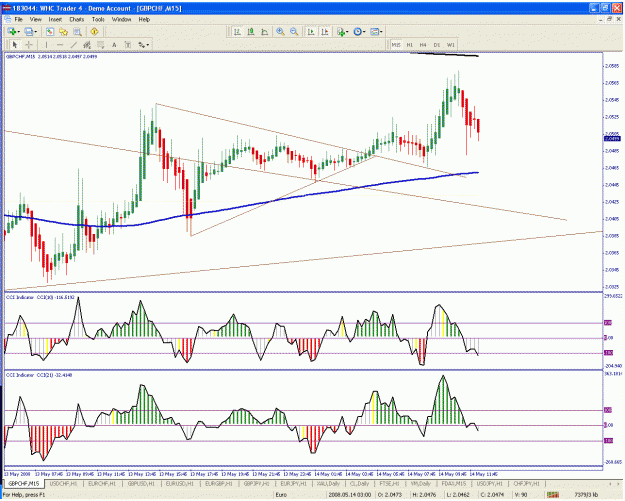Viewport: 625px width, 501px height.
Task: Open the Help menu
Action: click(x=144, y=19)
